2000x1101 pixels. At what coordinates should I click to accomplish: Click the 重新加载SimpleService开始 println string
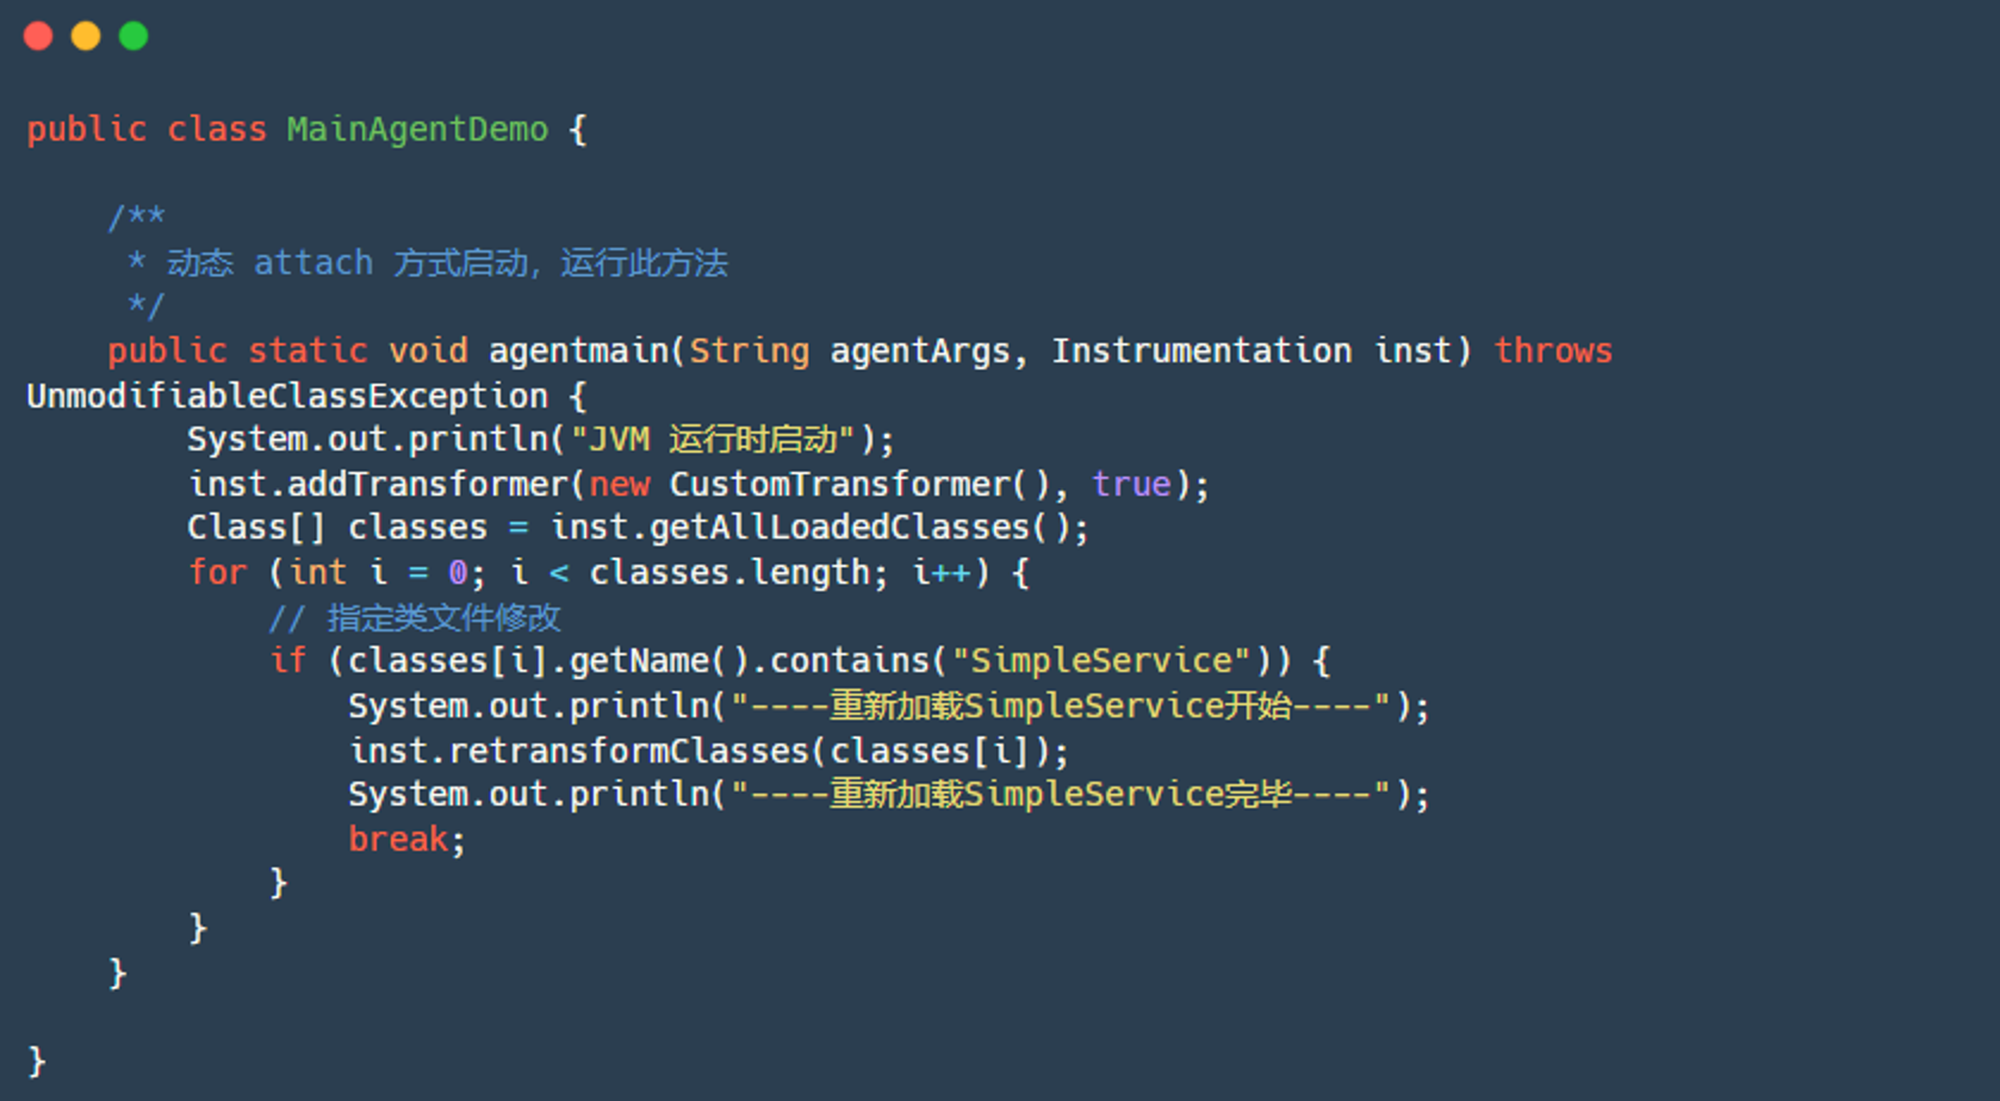click(x=1060, y=707)
